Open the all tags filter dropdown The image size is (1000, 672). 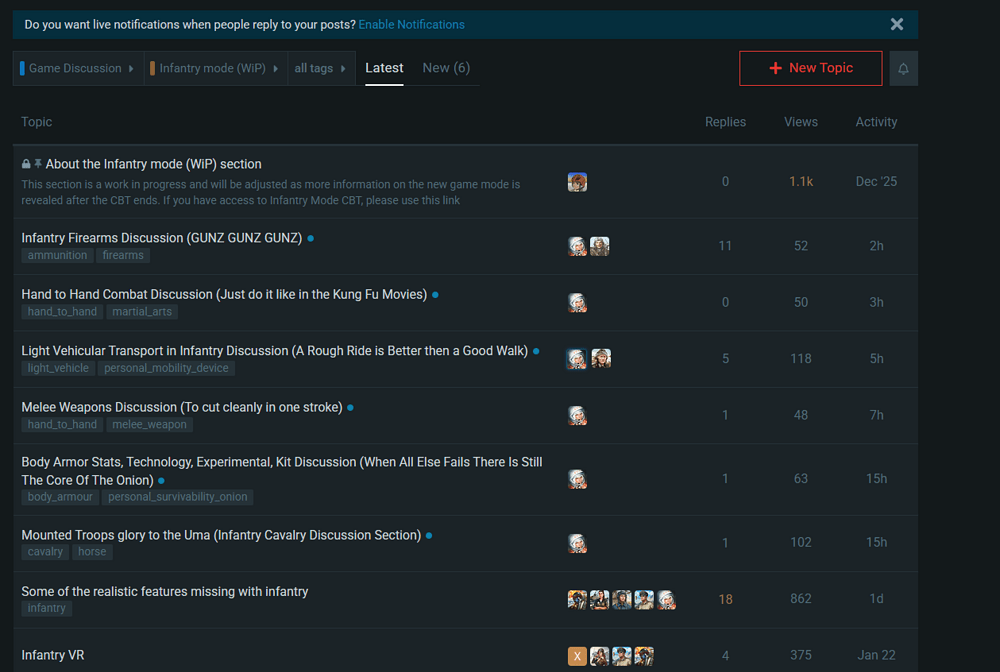pyautogui.click(x=320, y=68)
